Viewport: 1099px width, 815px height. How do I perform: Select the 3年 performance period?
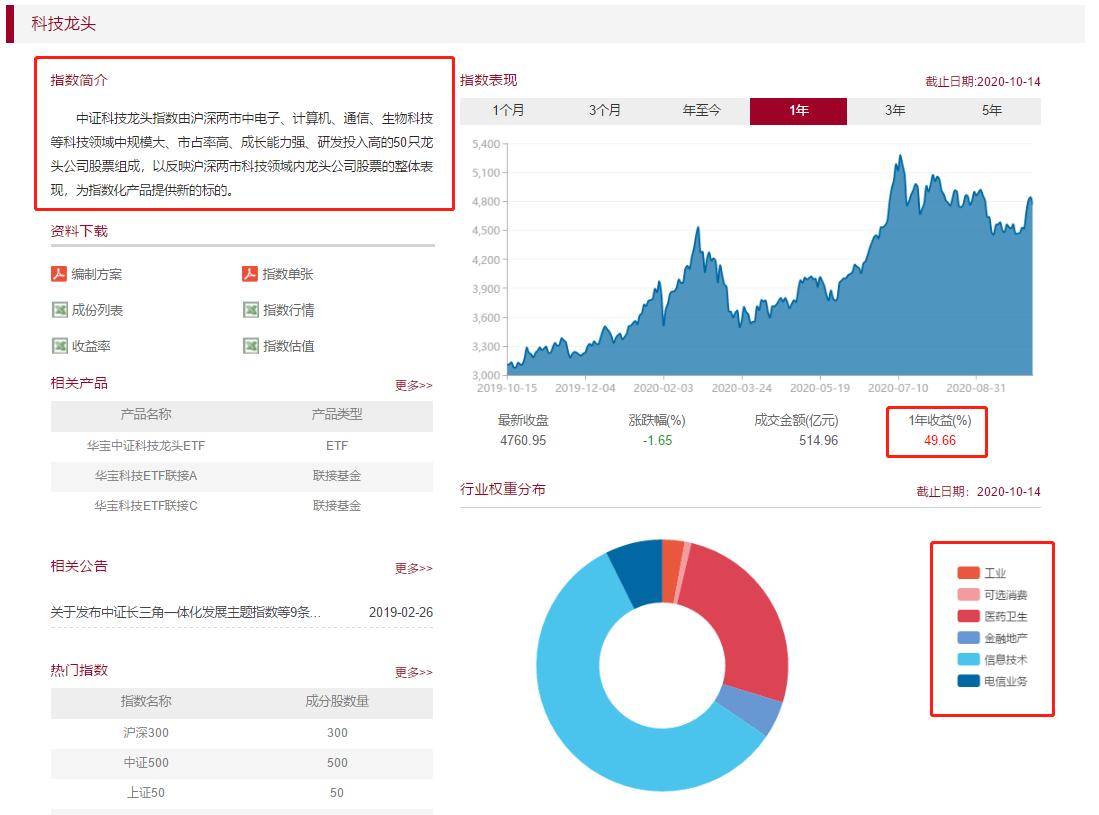coord(893,112)
